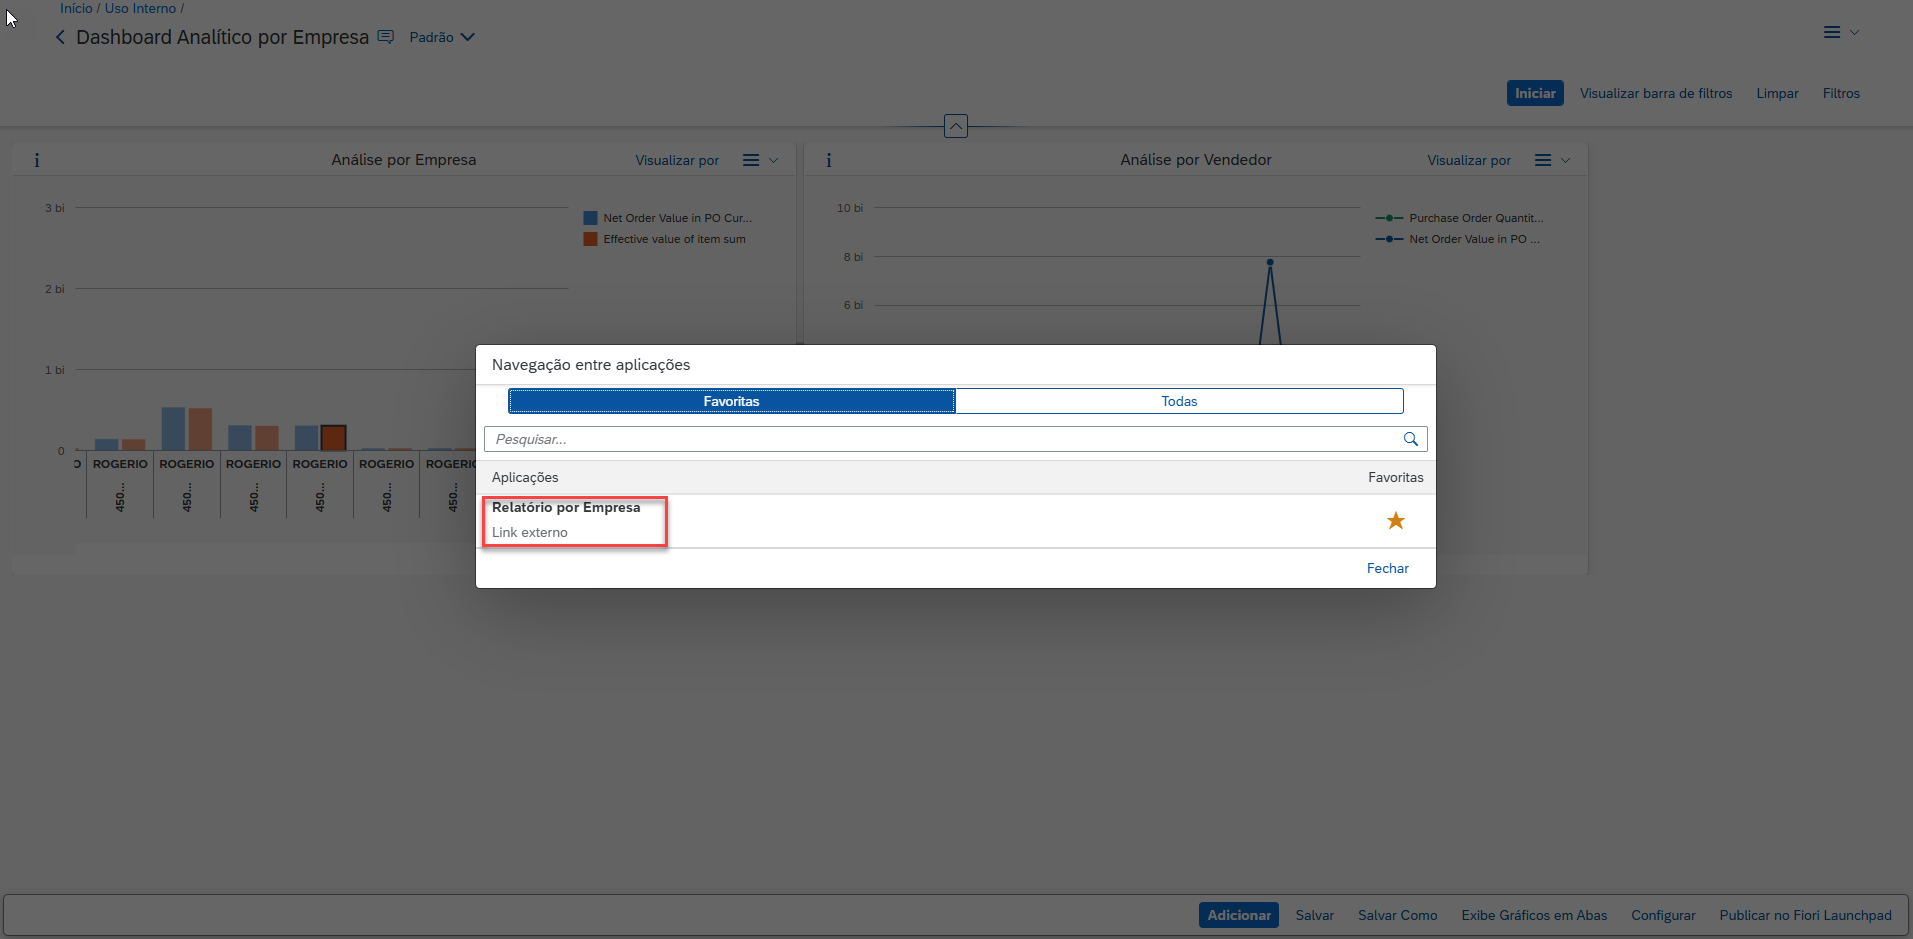The image size is (1913, 939).
Task: Click info icon on Análise por Vendedor
Action: tap(828, 160)
